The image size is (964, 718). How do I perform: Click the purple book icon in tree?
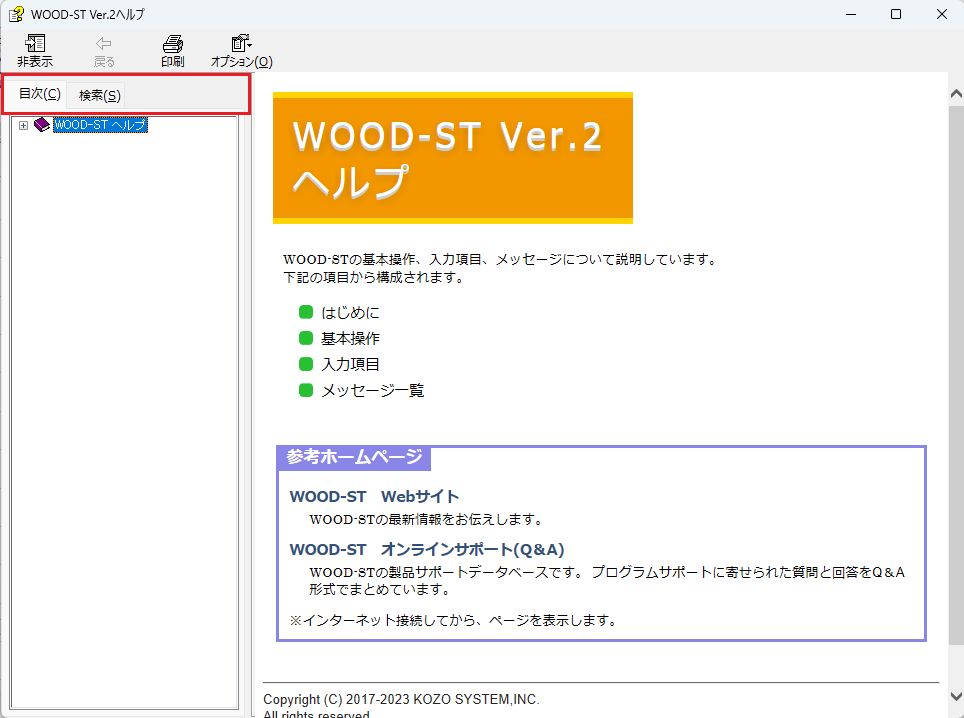[x=41, y=125]
